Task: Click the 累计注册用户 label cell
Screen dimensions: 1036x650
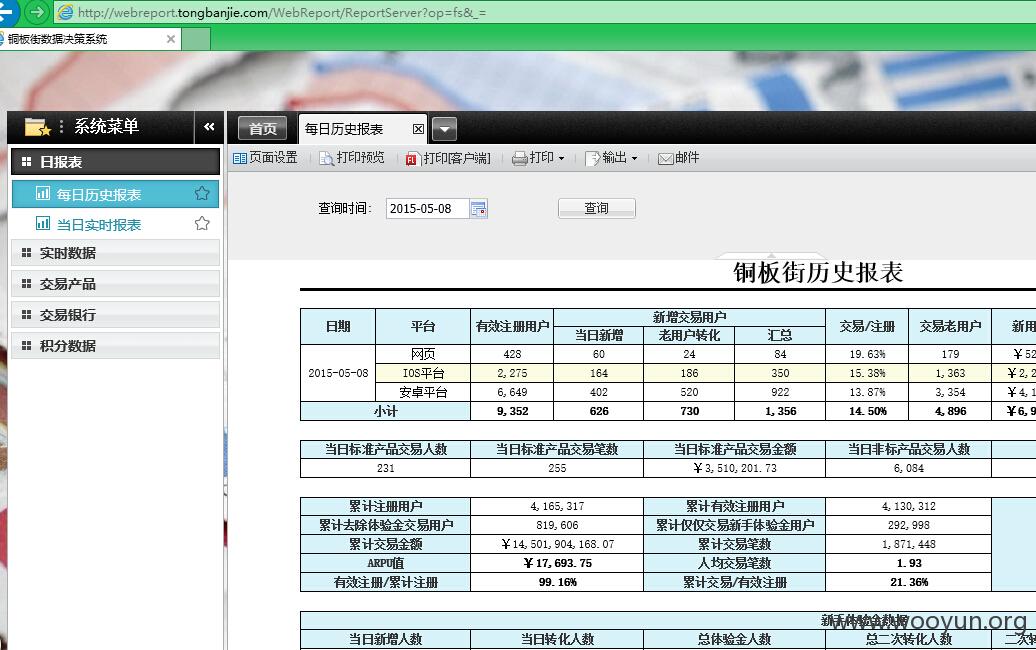Action: click(x=385, y=507)
